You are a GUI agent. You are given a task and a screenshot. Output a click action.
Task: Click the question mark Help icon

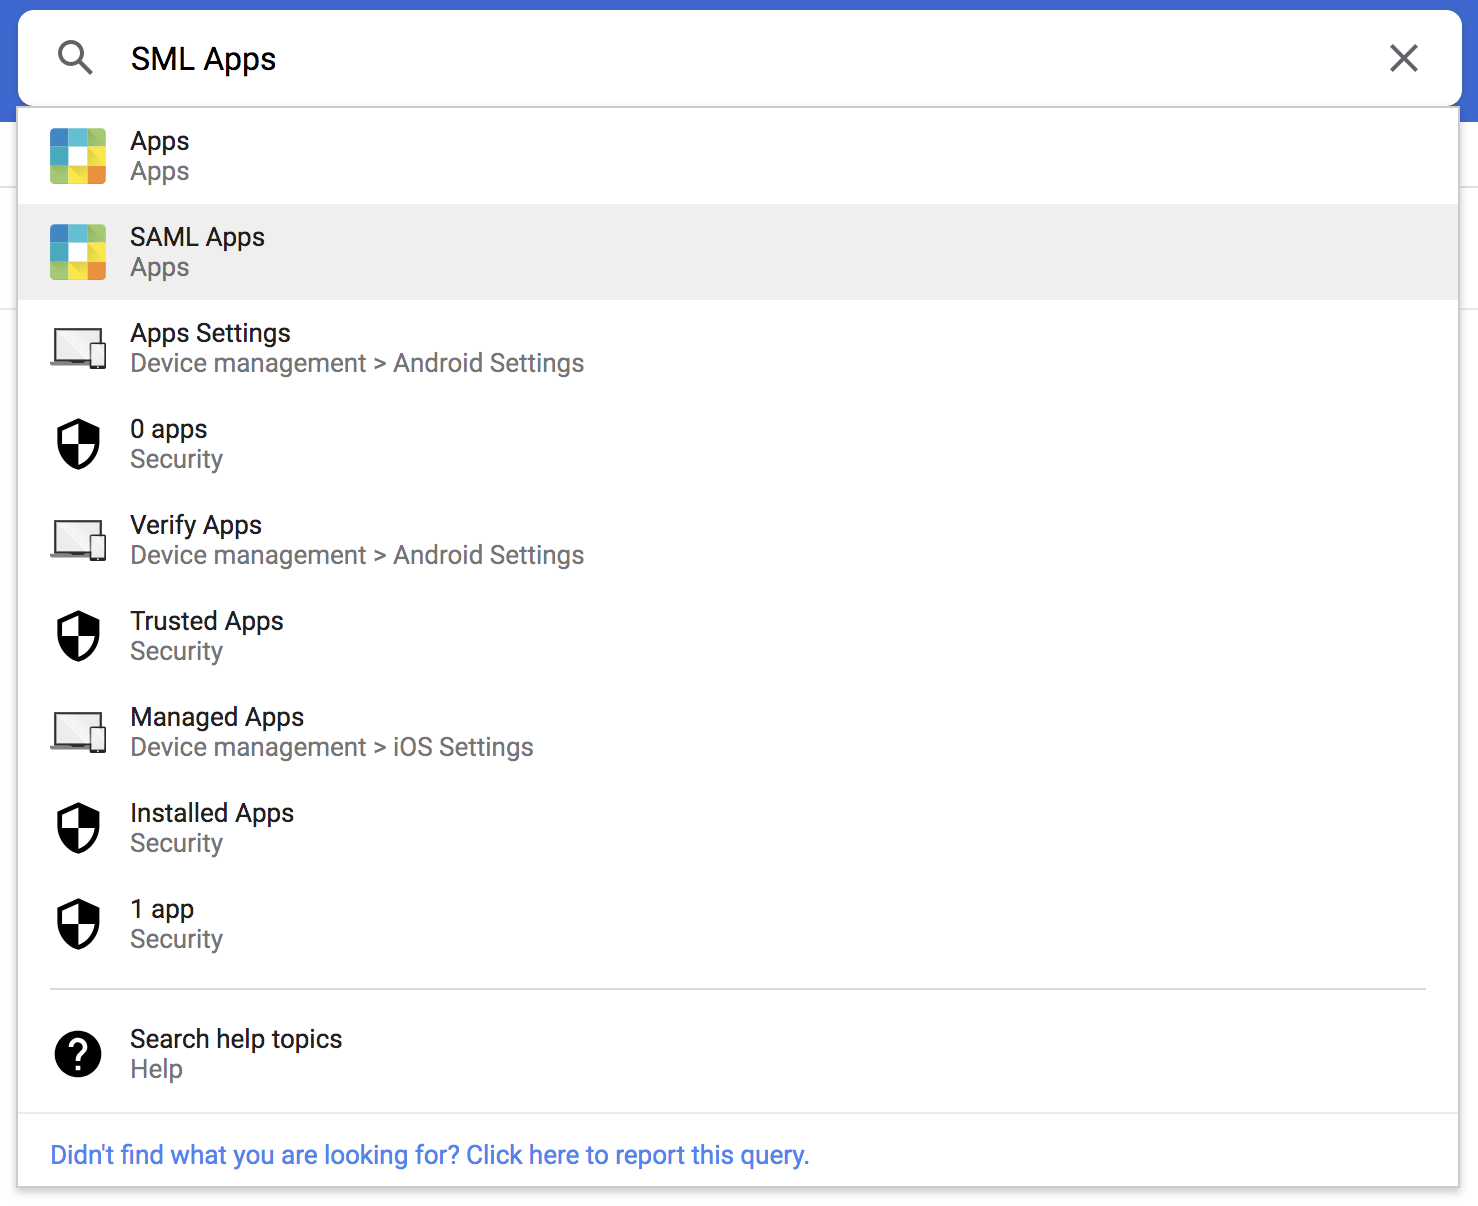[78, 1053]
